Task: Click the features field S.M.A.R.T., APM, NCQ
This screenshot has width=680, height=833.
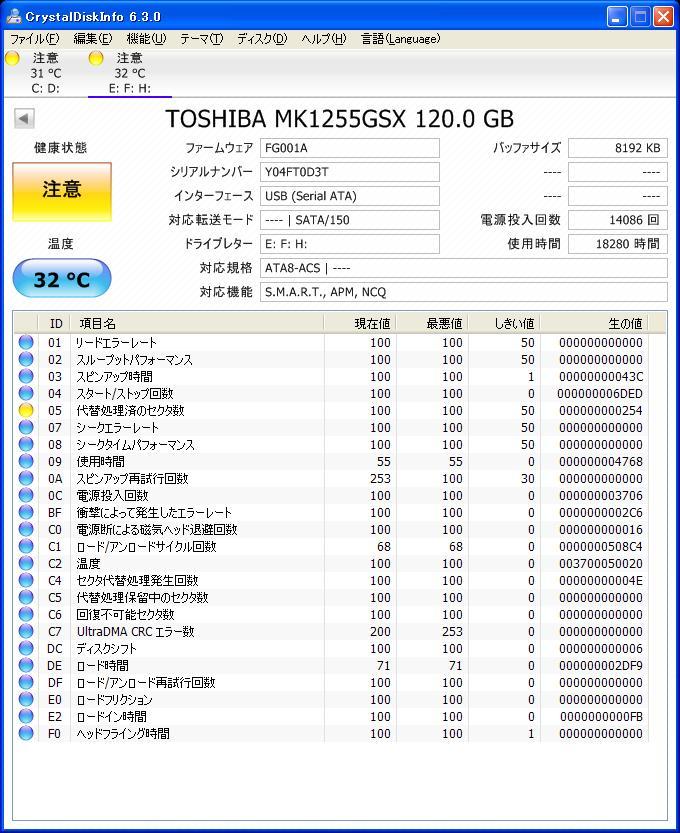Action: (463, 292)
